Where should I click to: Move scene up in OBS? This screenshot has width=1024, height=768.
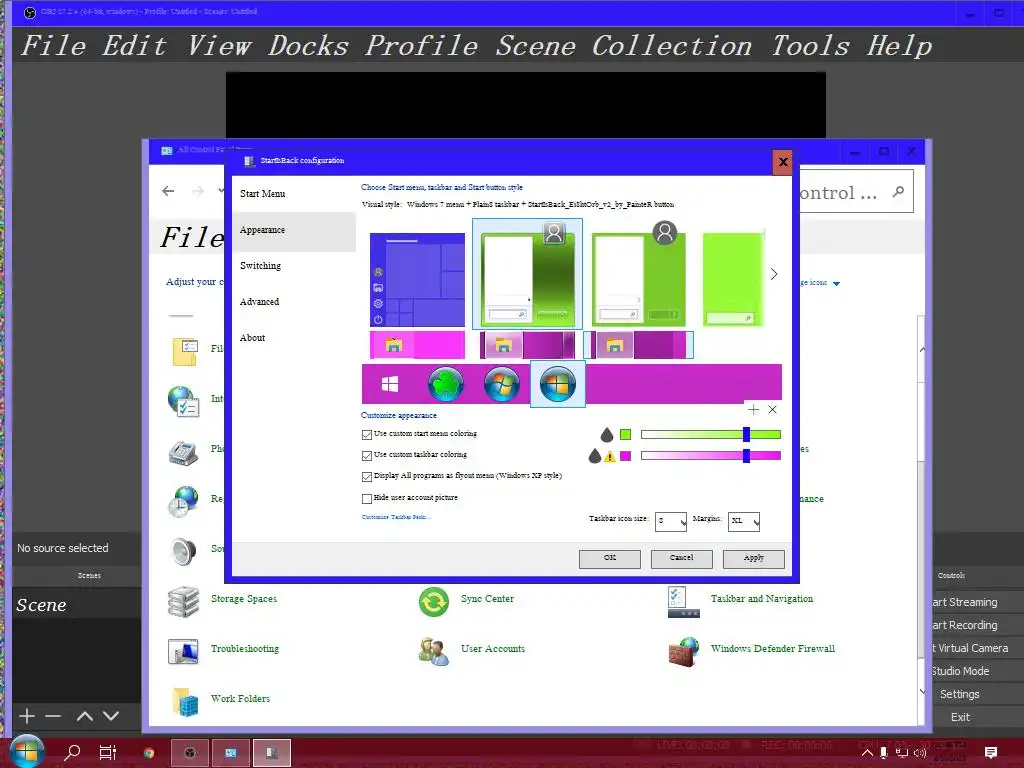84,716
